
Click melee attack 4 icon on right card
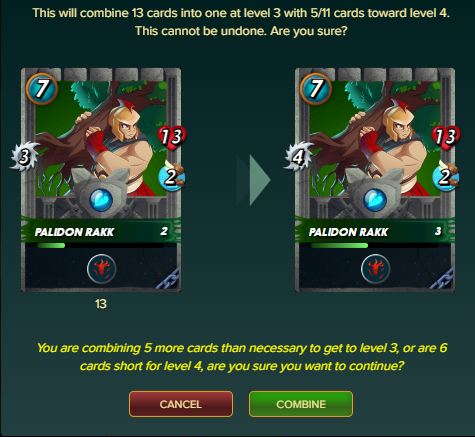coord(298,156)
